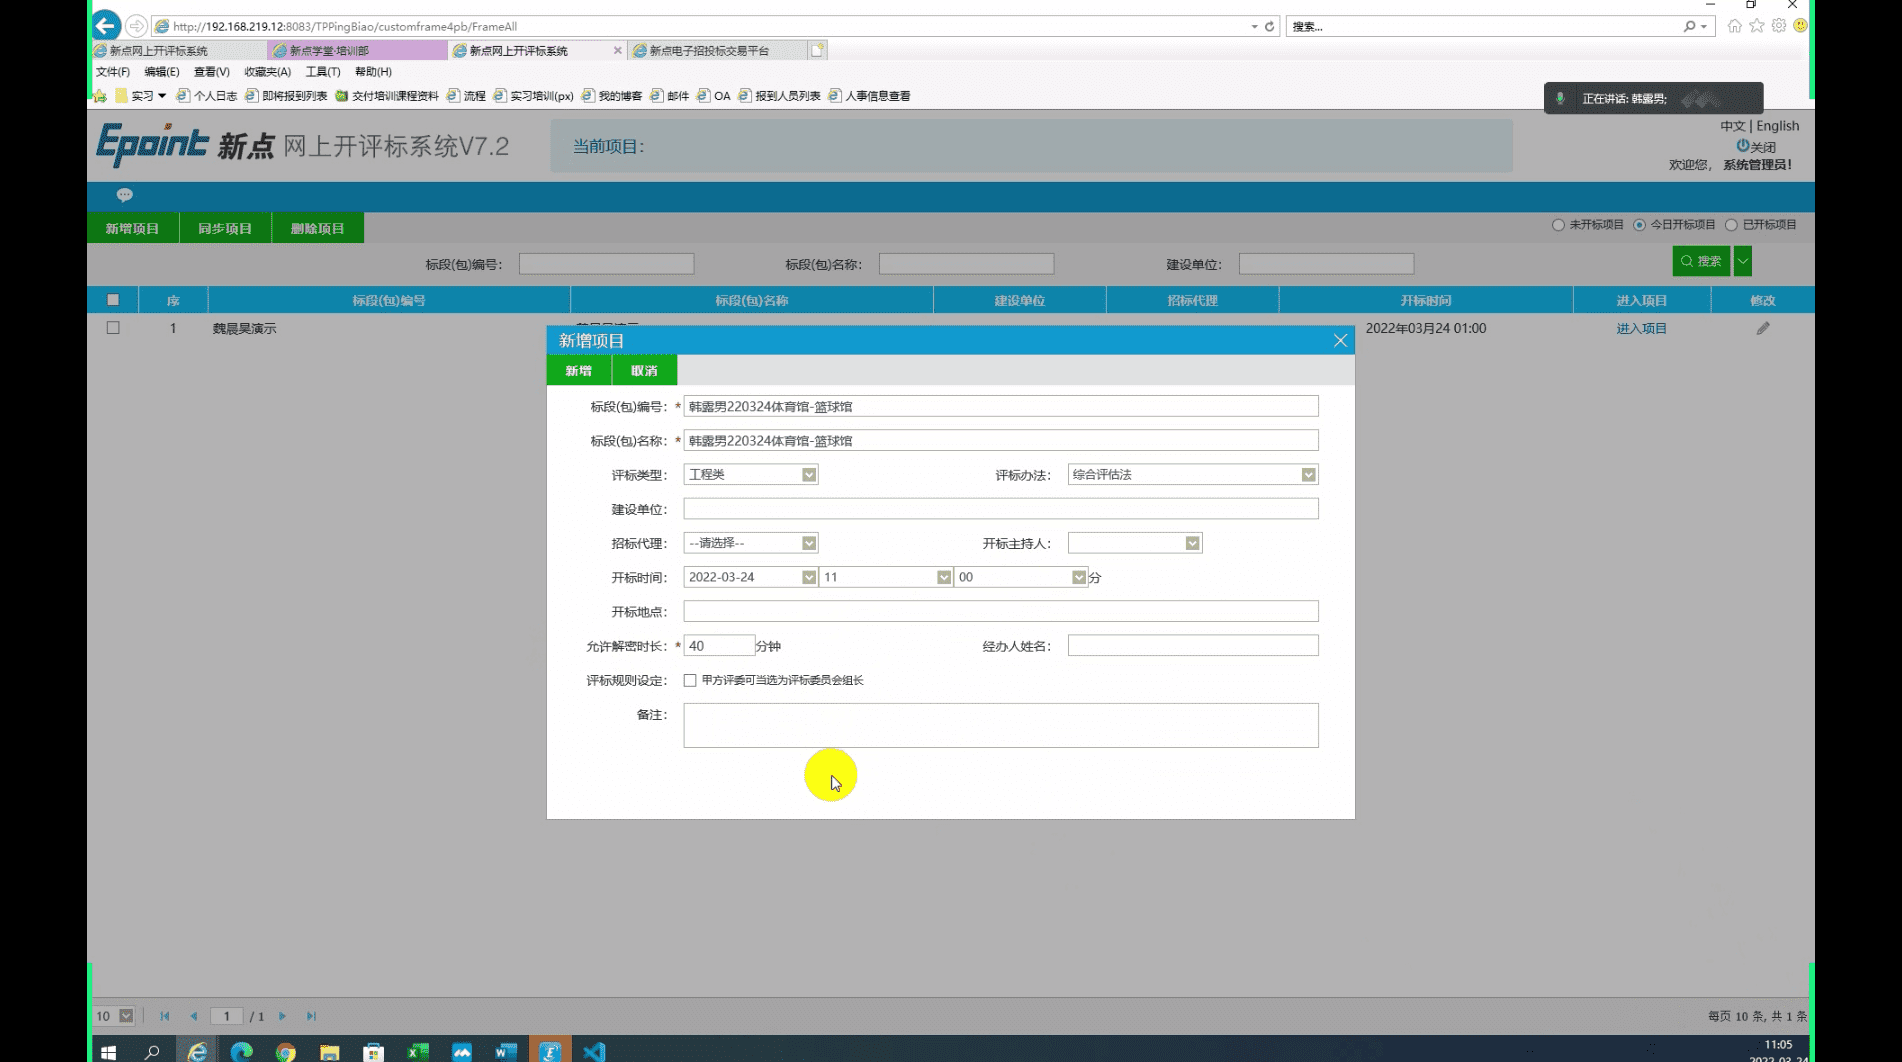Click the browser refresh icon
The width and height of the screenshot is (1902, 1062).
pos(1269,27)
